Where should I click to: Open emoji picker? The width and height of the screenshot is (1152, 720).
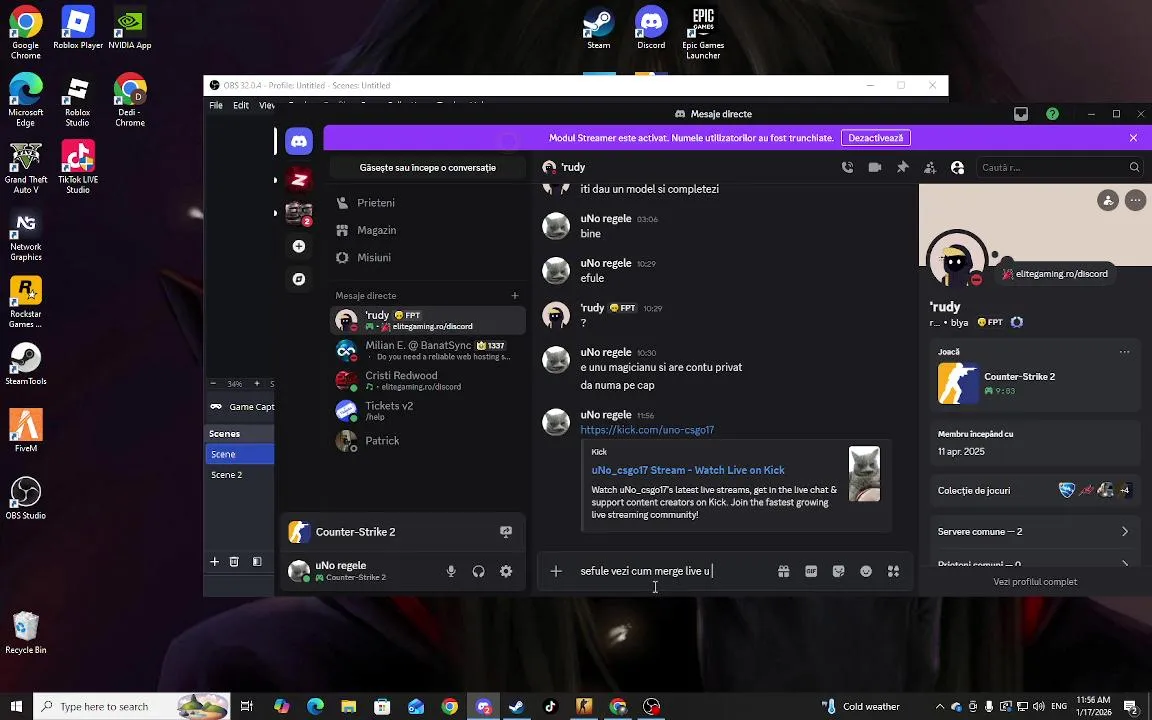tap(866, 571)
